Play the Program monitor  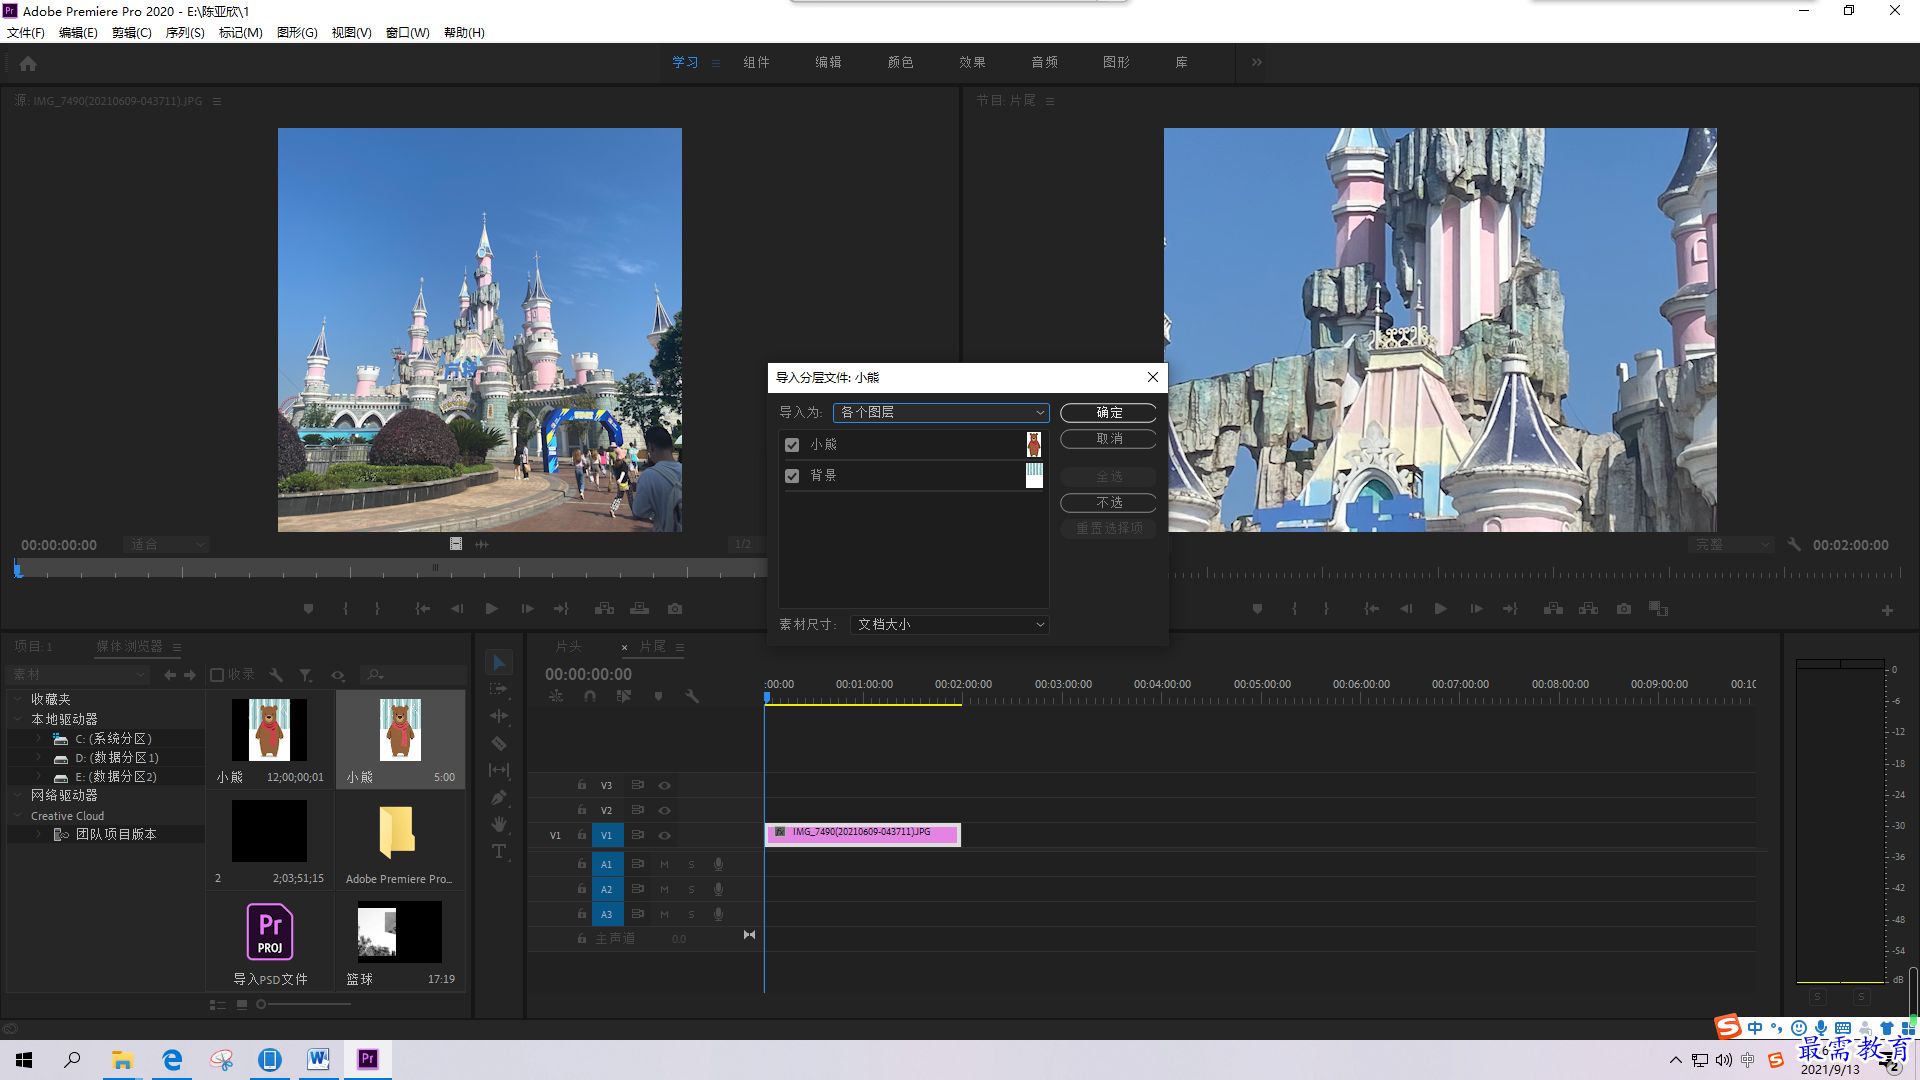pos(1440,608)
